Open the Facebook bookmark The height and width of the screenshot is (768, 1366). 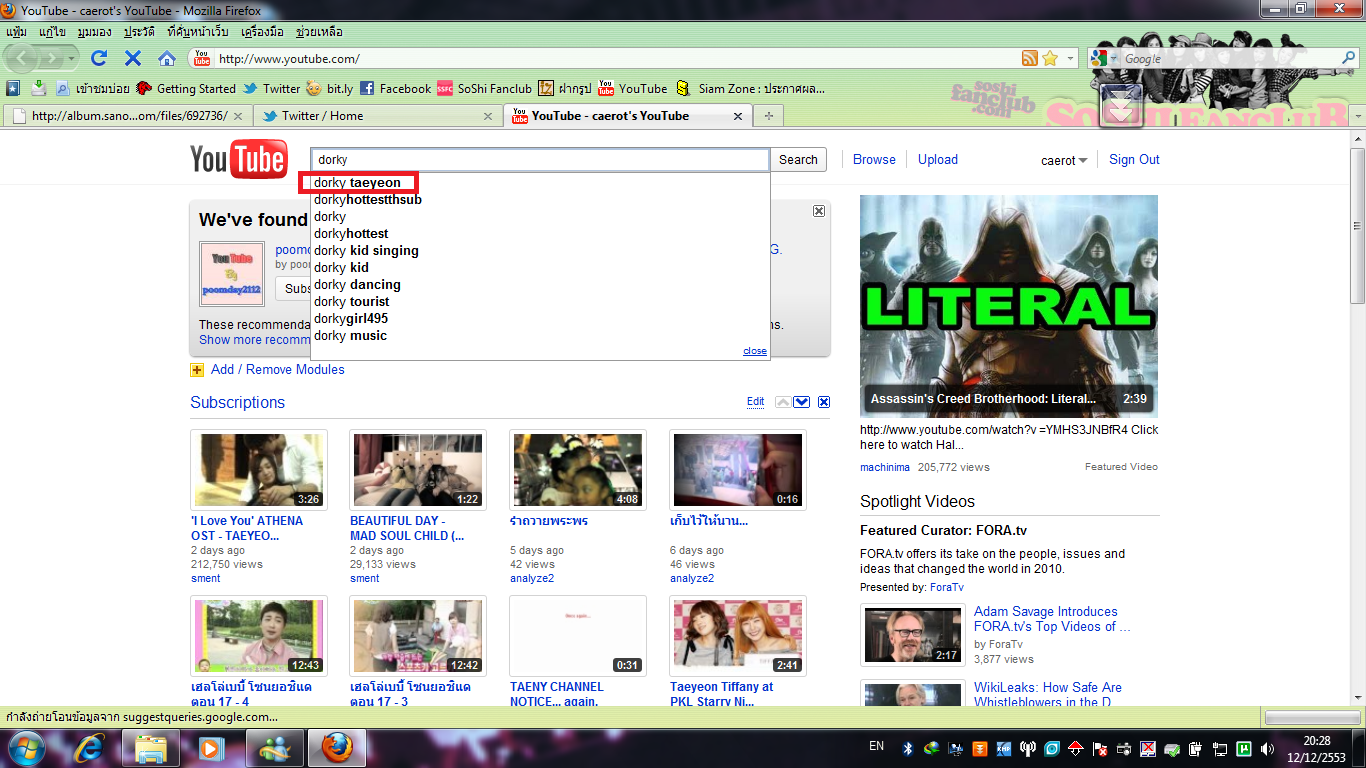tap(395, 88)
